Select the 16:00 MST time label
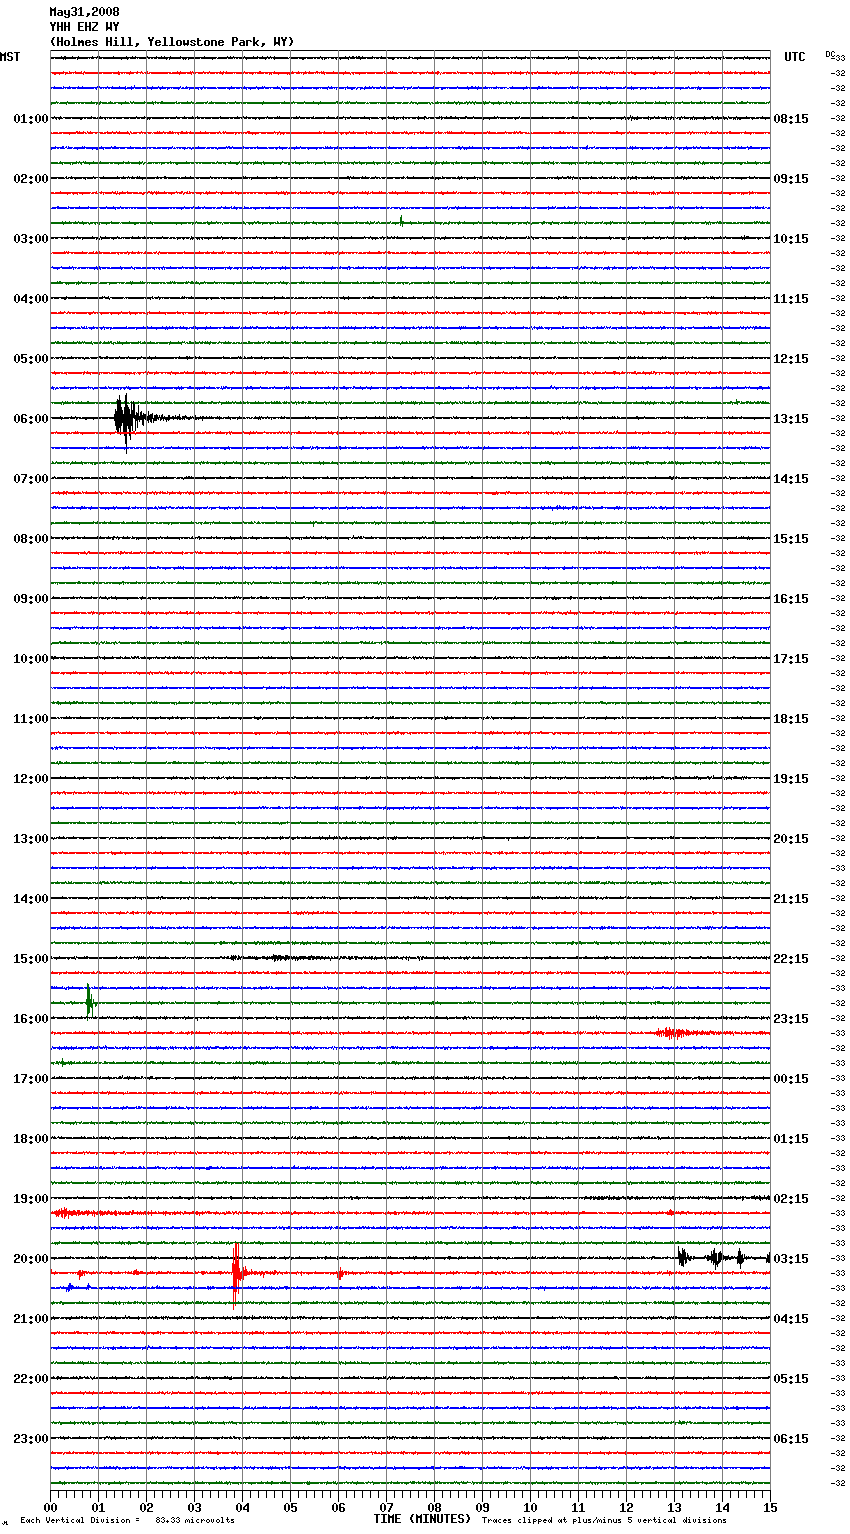The image size is (850, 1534). (31, 1019)
